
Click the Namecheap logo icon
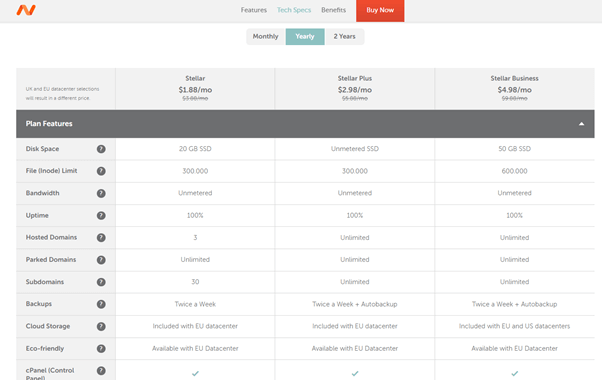pos(26,10)
